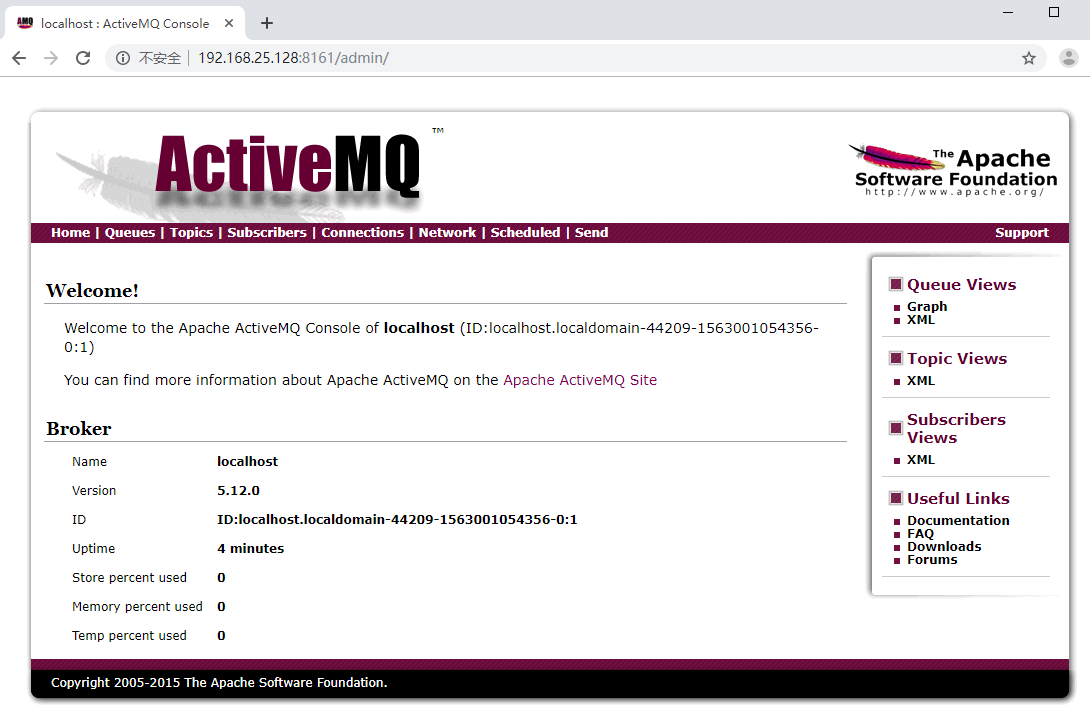Click the Topic Views heading
Viewport: 1090px width, 708px height.
click(957, 359)
